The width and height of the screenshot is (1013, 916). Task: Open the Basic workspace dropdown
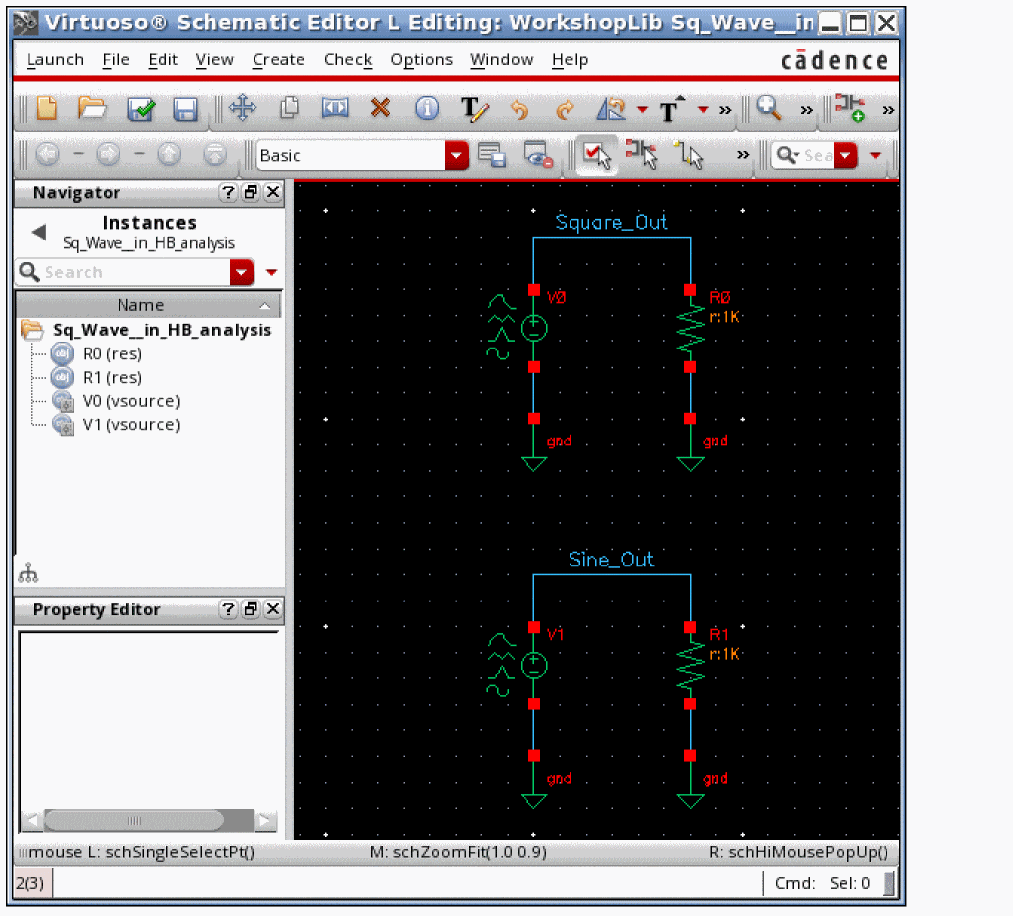click(456, 155)
